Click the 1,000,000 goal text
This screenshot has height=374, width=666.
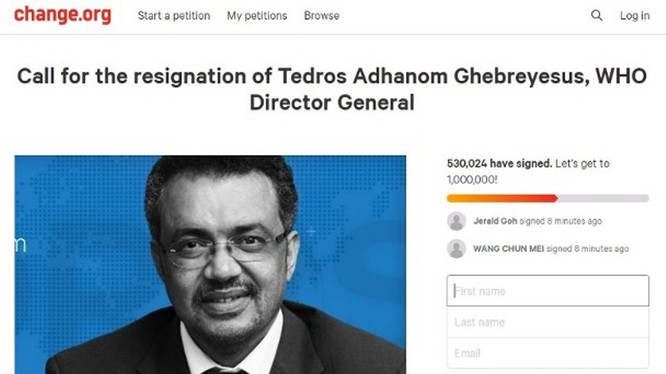click(x=472, y=180)
